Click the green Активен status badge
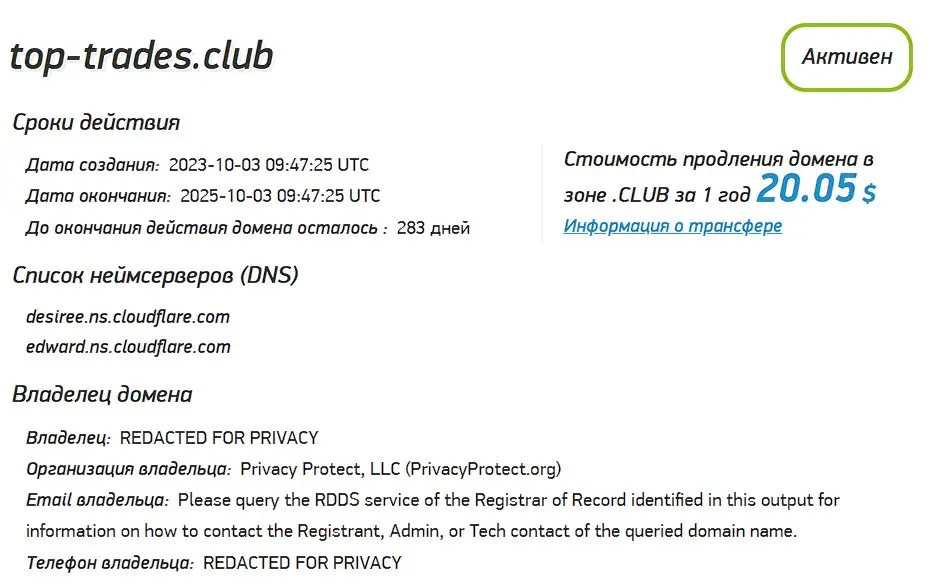This screenshot has height=585, width=938. [845, 57]
